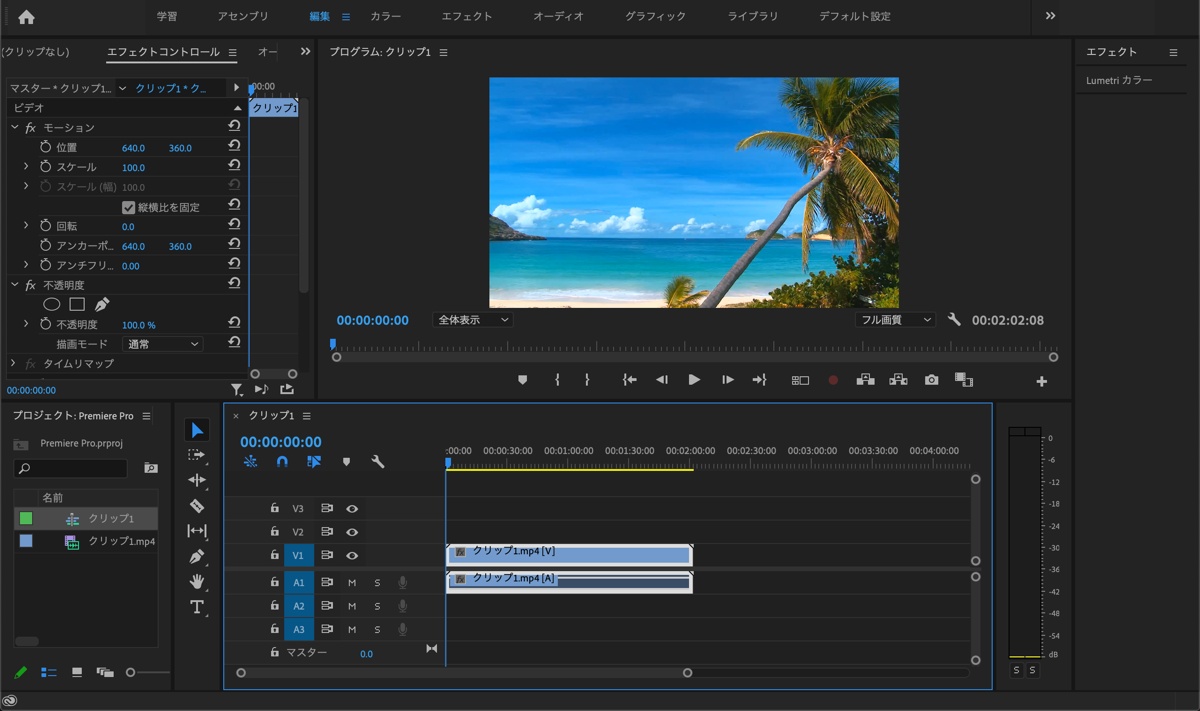The height and width of the screenshot is (711, 1200).
Task: Toggle 回転 animation stopwatch
Action: point(45,226)
